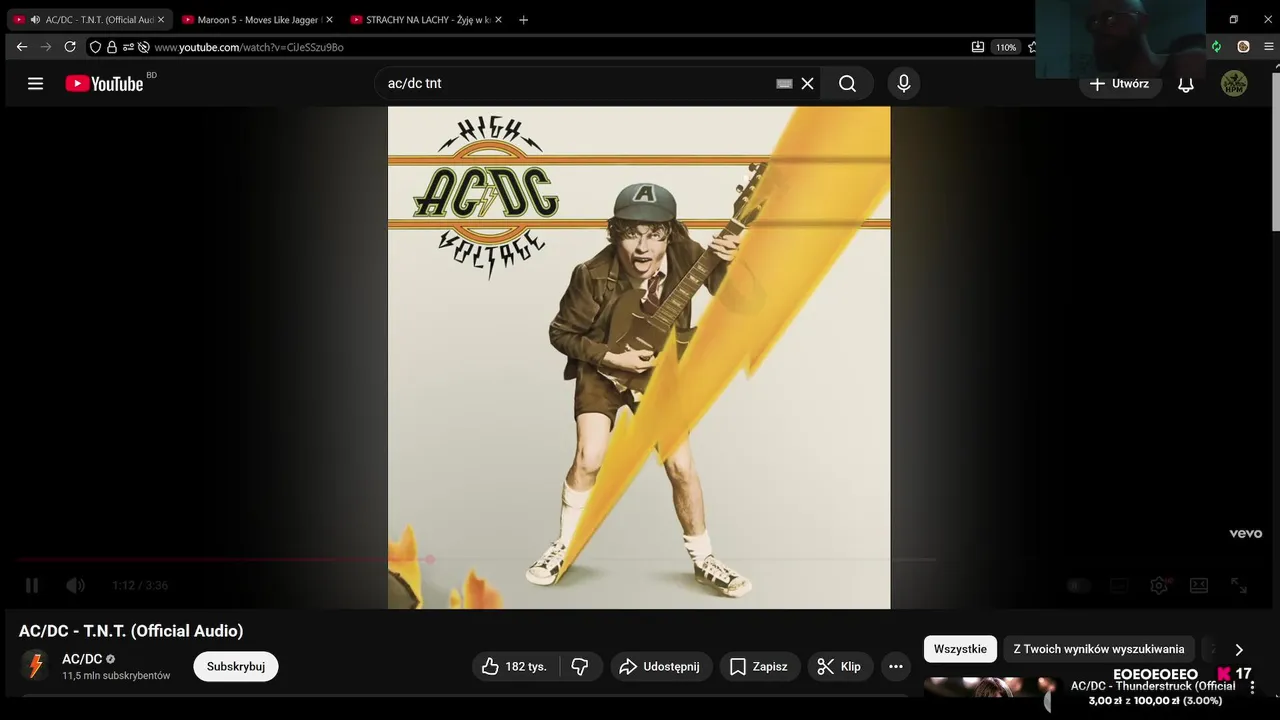Open tracking protection shield panel
This screenshot has height=720, width=1280.
[95, 47]
